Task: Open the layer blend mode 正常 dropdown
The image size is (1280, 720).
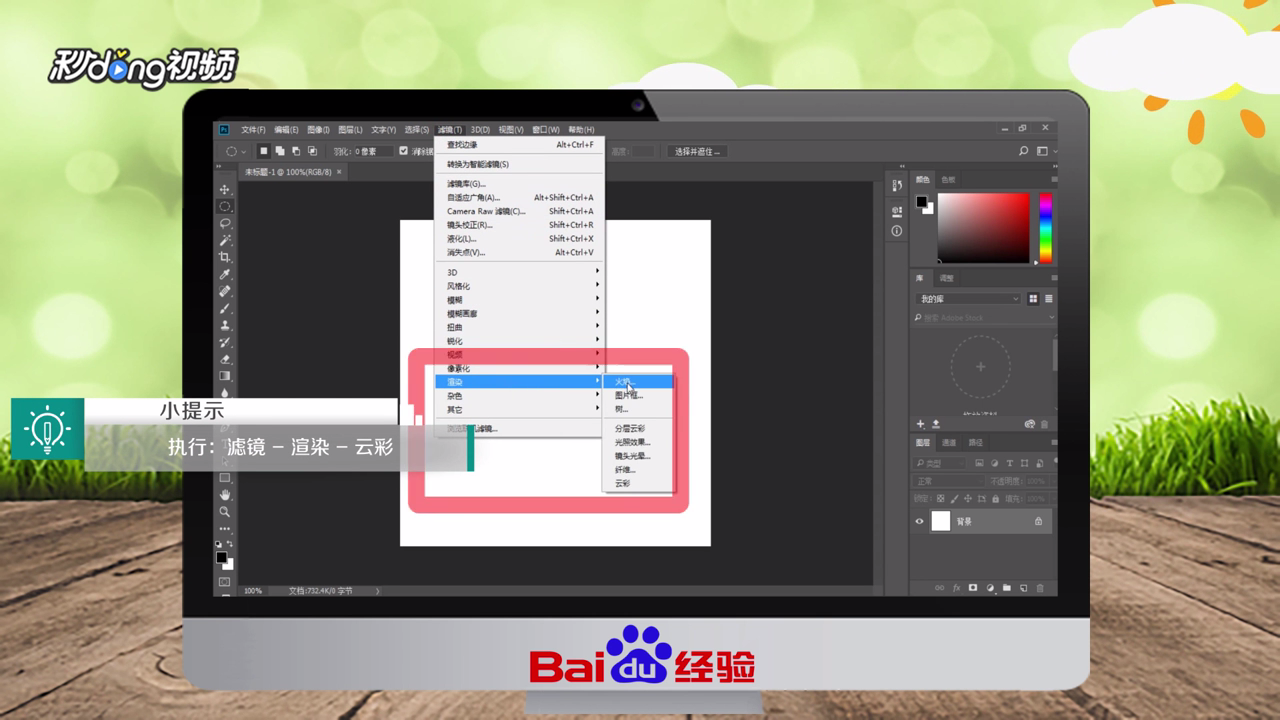Action: [949, 481]
